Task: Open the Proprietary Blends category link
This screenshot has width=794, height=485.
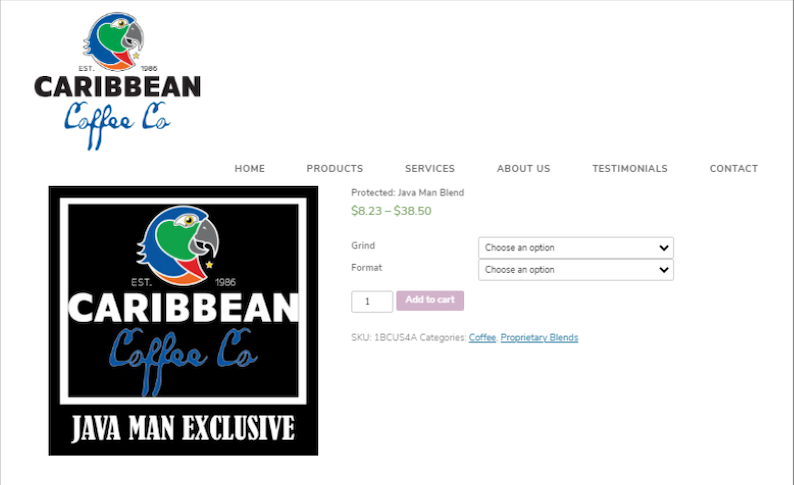Action: click(539, 338)
